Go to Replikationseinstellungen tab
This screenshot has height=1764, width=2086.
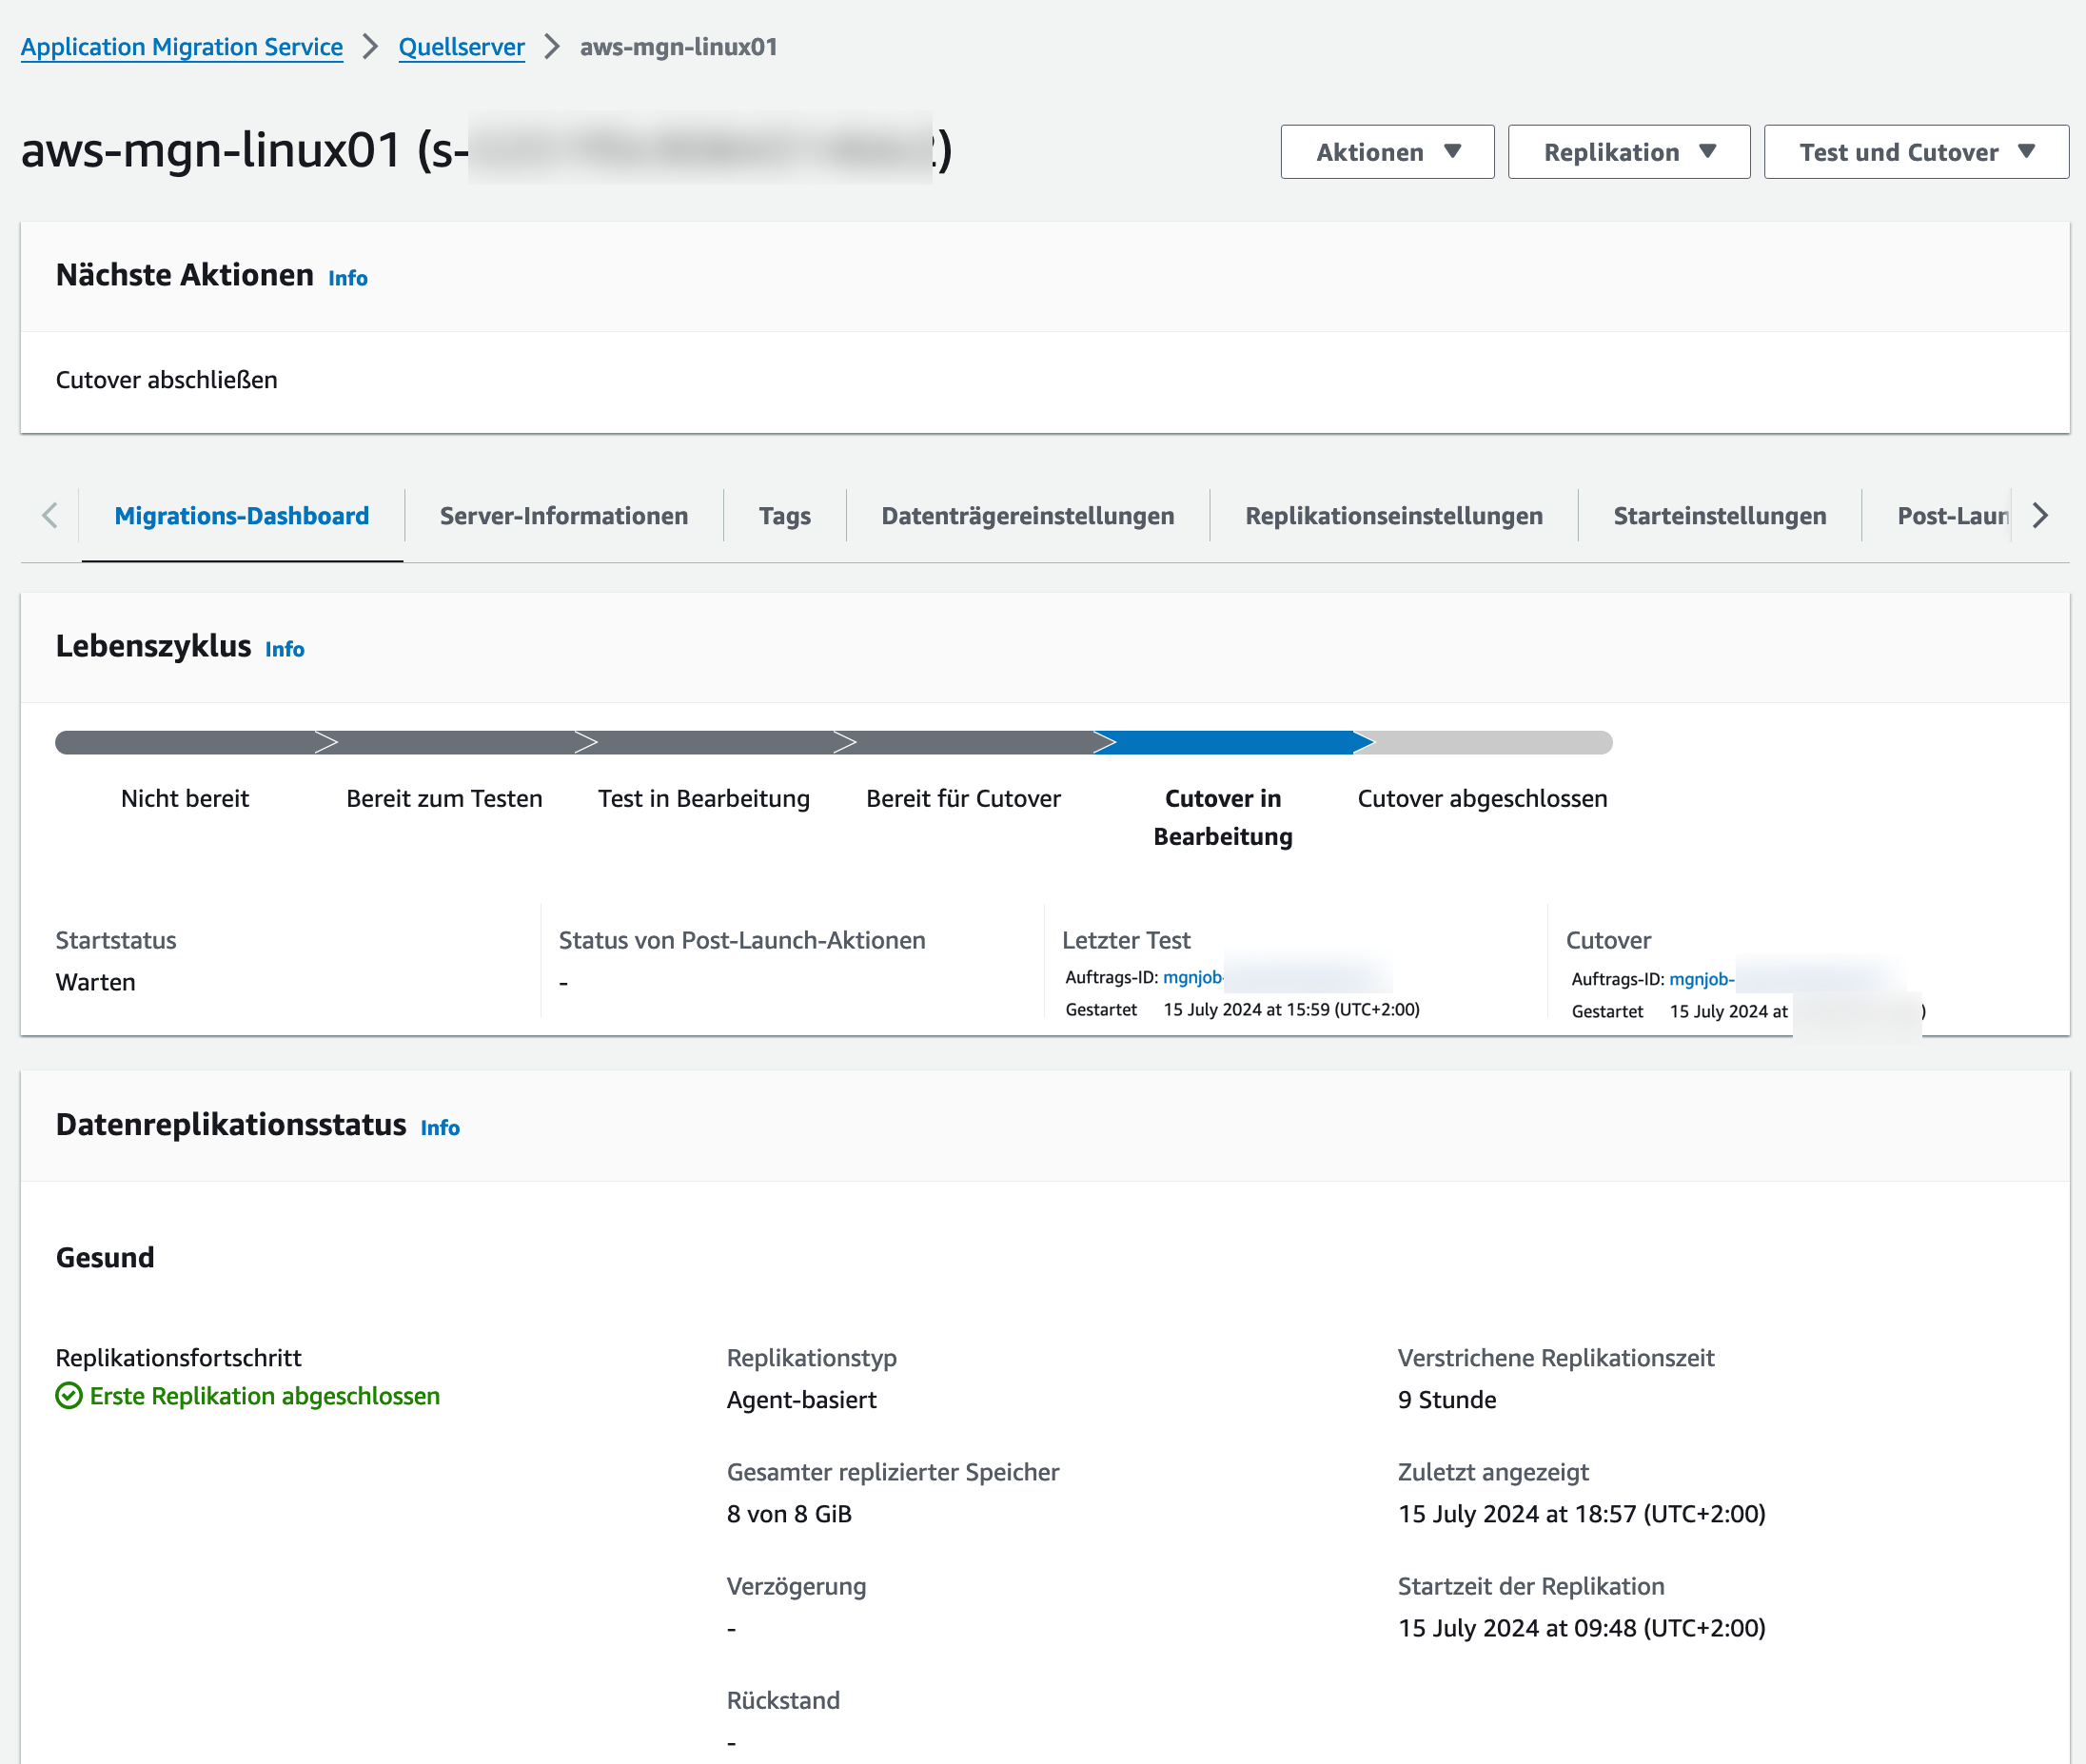click(x=1393, y=516)
